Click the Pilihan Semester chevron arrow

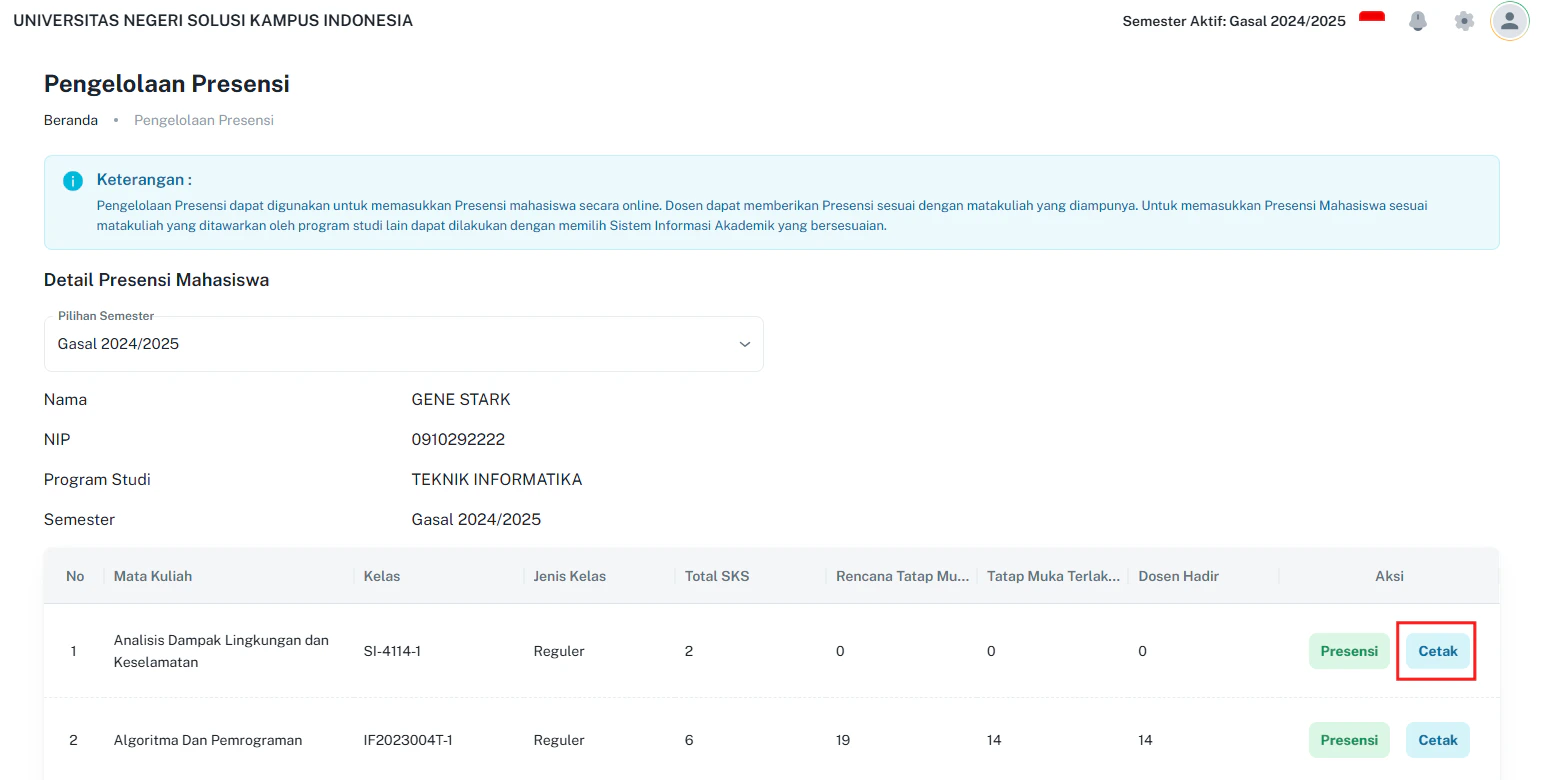(744, 344)
